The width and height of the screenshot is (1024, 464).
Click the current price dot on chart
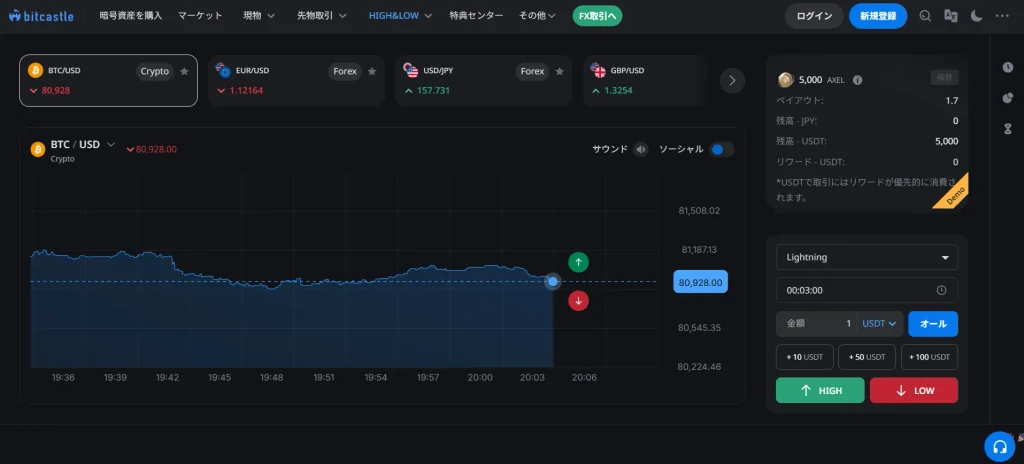tap(553, 282)
